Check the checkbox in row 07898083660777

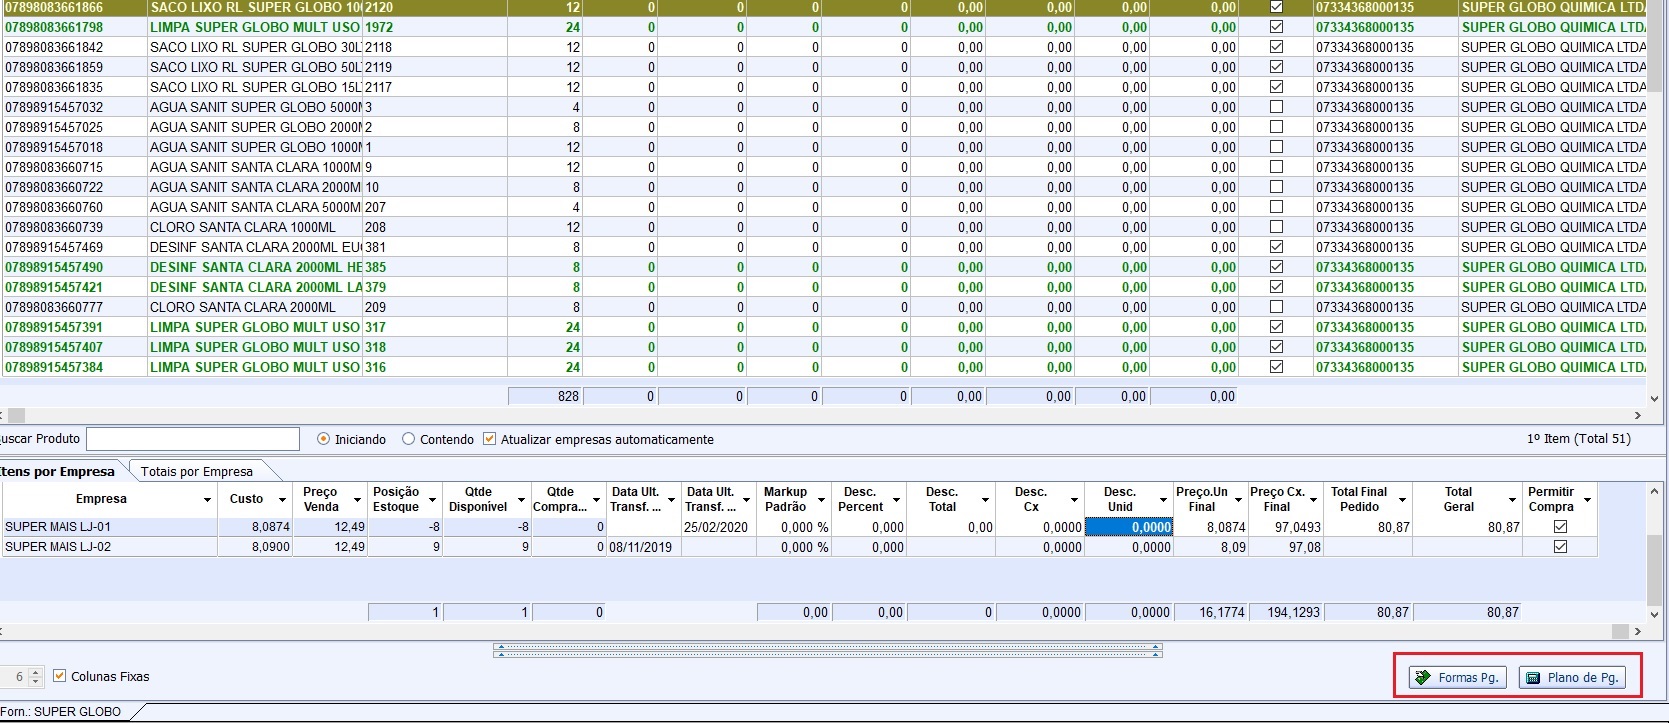tap(1276, 307)
